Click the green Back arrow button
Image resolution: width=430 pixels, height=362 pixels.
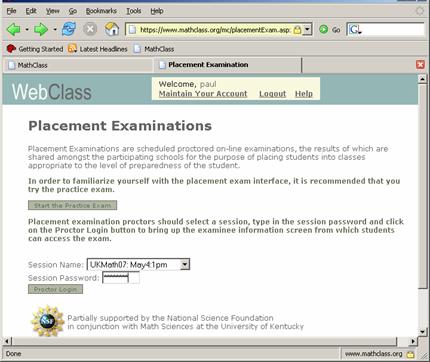click(13, 30)
